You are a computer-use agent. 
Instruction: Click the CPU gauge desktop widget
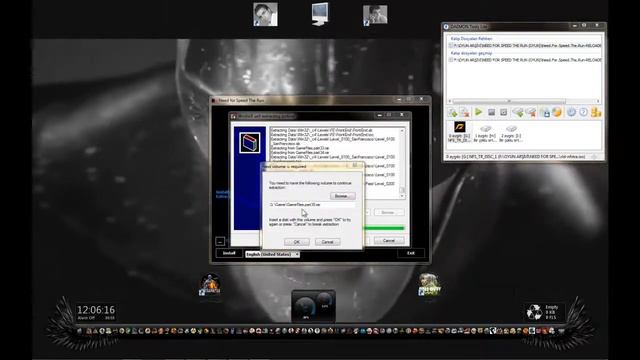tap(313, 306)
